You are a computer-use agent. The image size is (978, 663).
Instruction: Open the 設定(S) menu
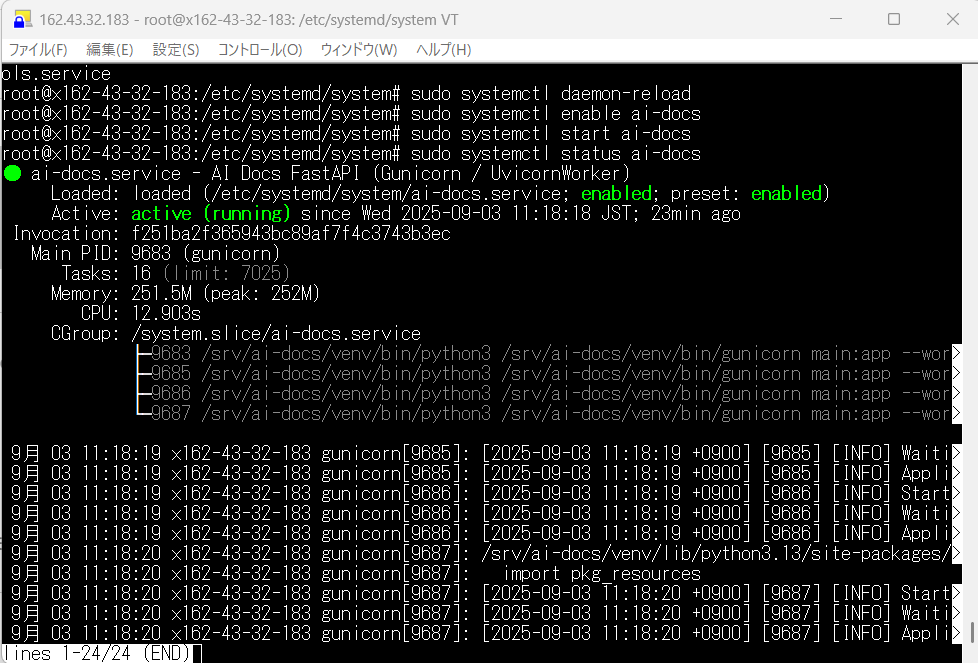tap(176, 50)
